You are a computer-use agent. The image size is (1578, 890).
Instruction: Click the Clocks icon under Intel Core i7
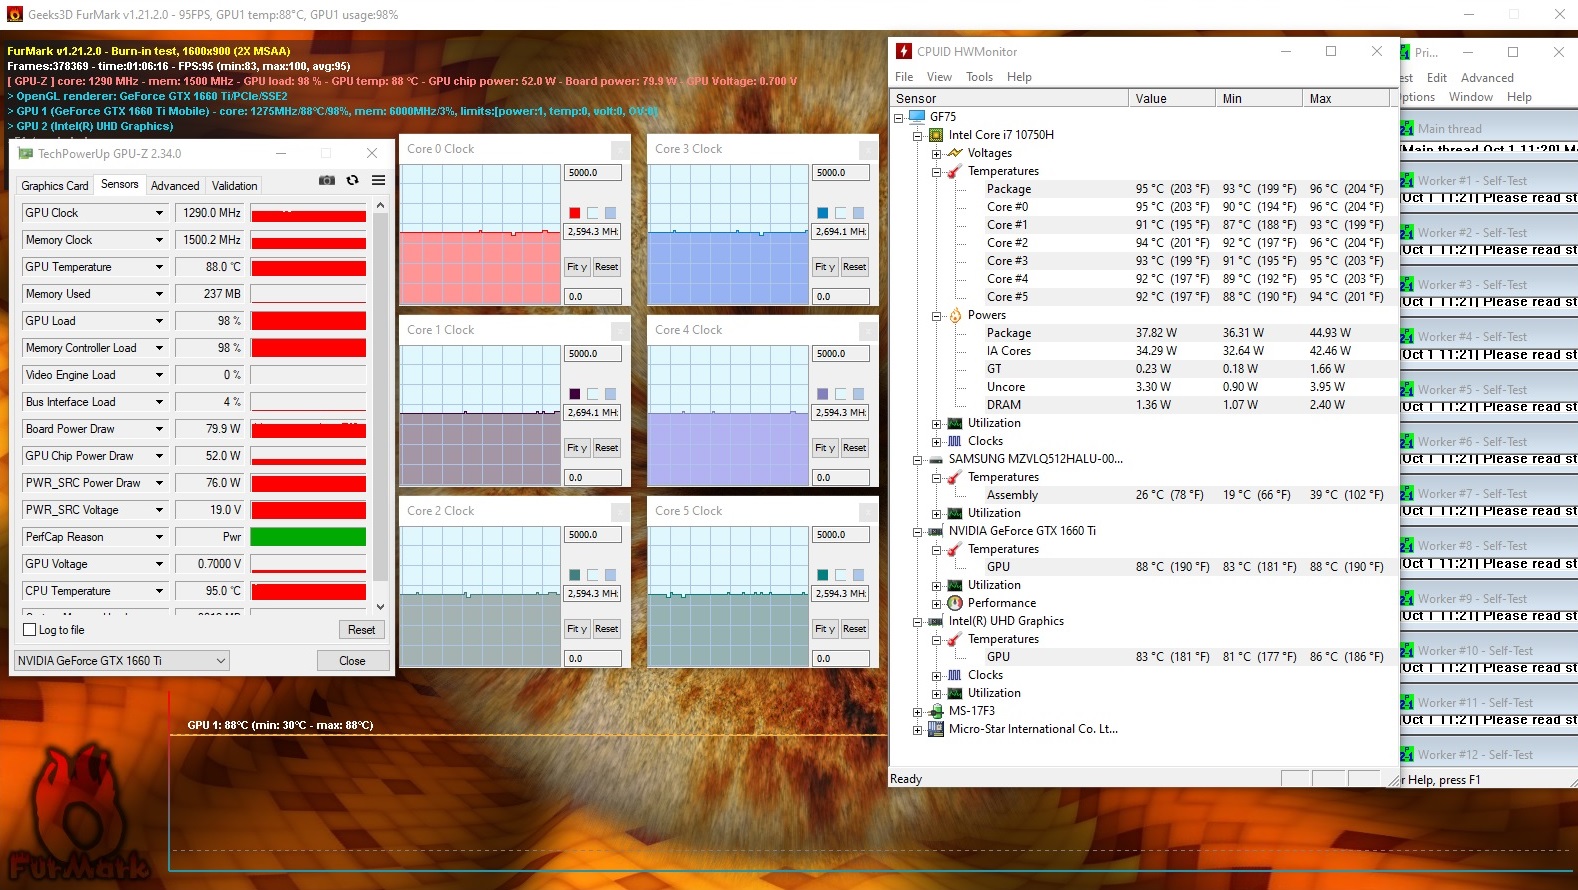[x=955, y=441]
